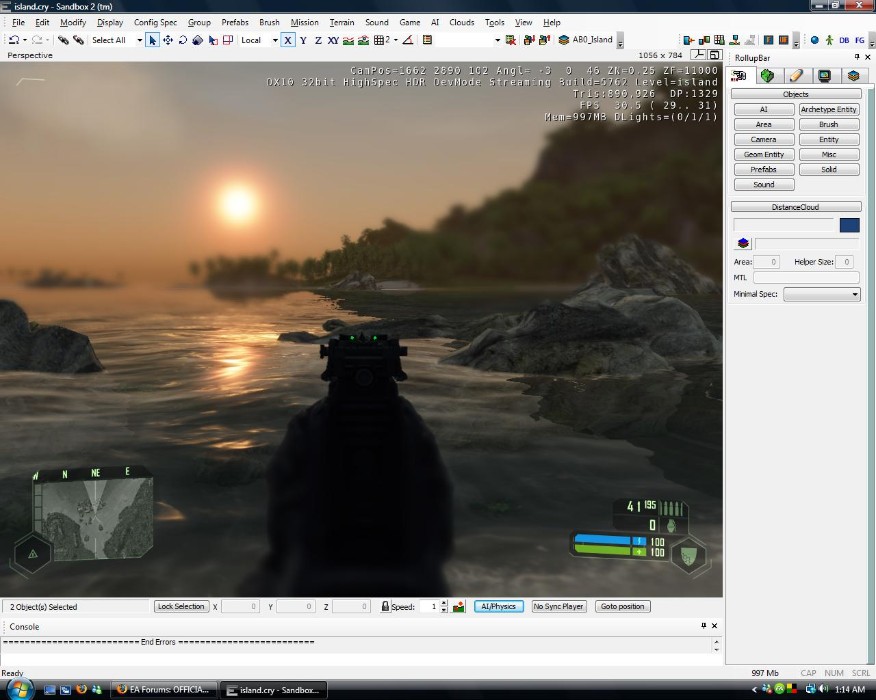Image resolution: width=876 pixels, height=700 pixels.
Task: Select the arrow selection tool in toolbar
Action: [x=152, y=40]
